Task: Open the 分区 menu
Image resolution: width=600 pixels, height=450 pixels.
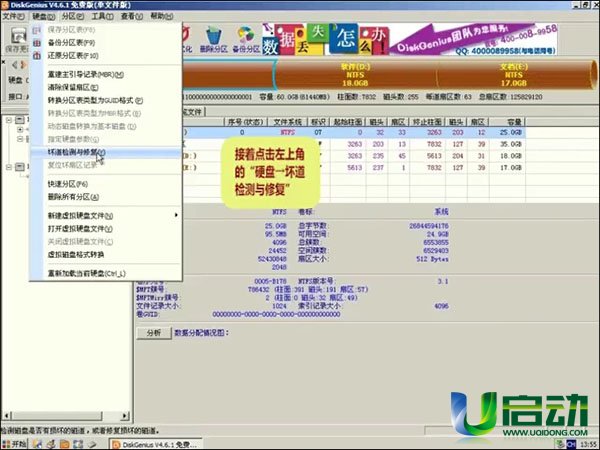Action: click(73, 16)
